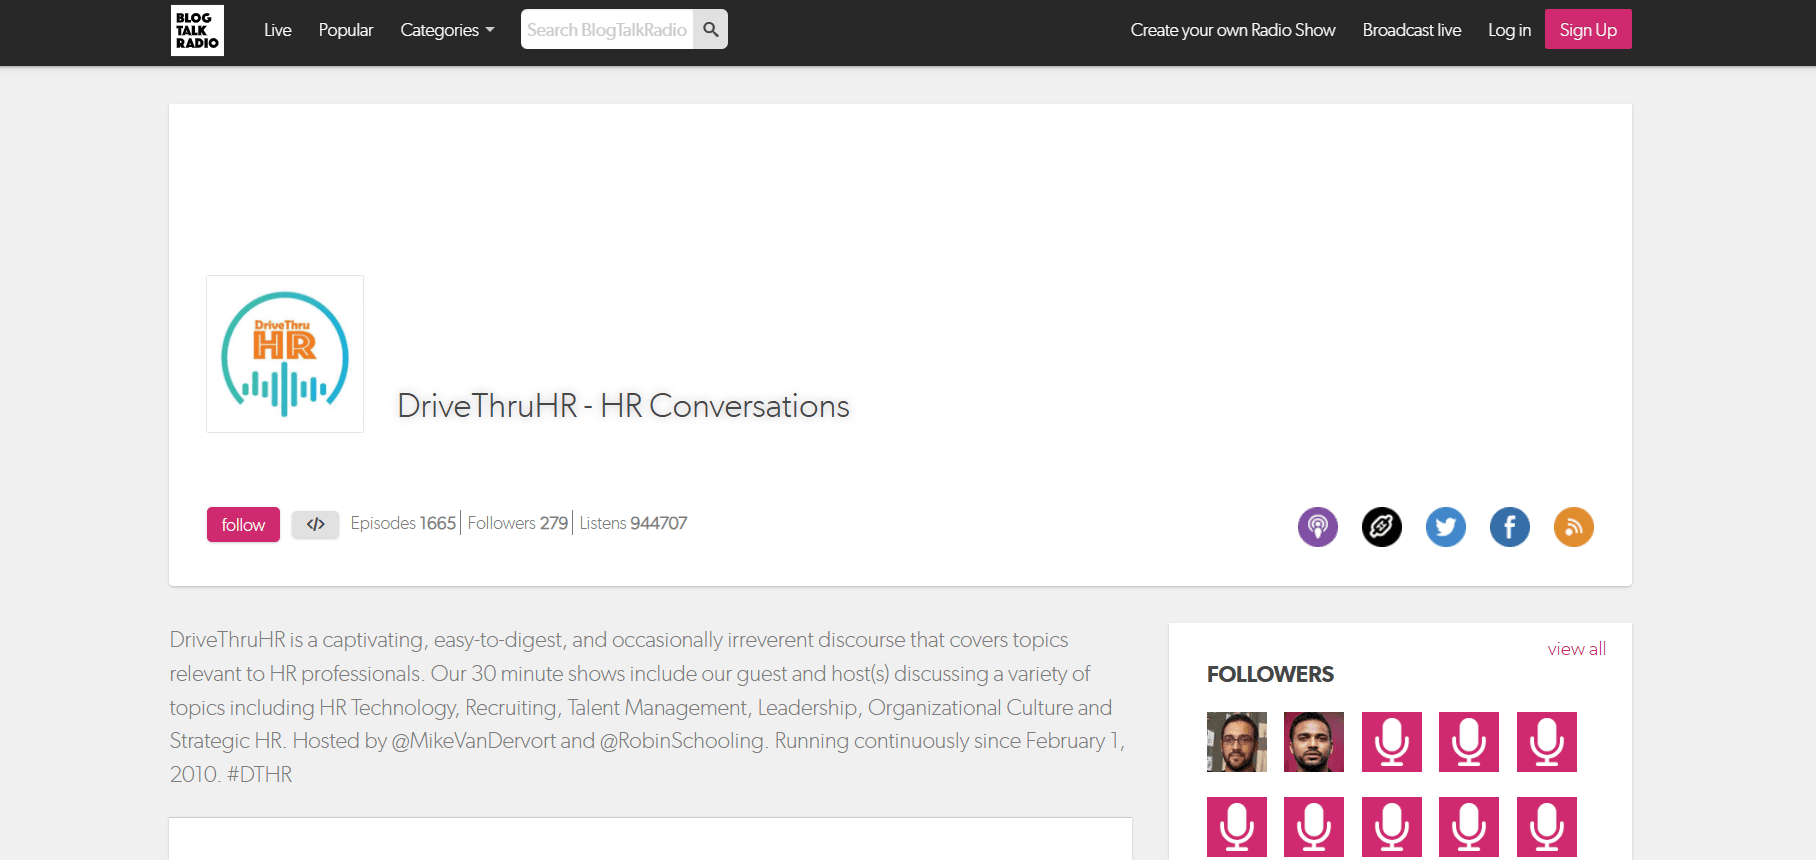This screenshot has height=860, width=1816.
Task: Click the BlogTalkRadio logo
Action: click(x=197, y=30)
